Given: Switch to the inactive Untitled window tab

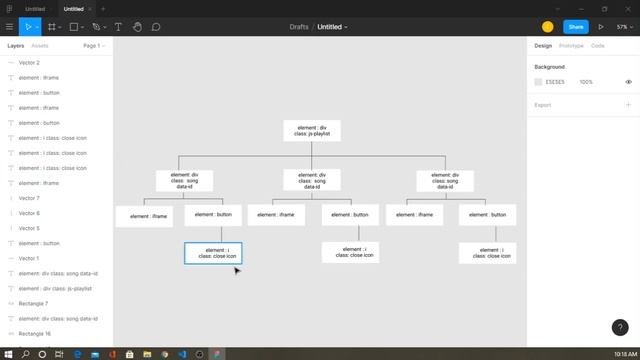Looking at the screenshot, I should click(x=35, y=9).
